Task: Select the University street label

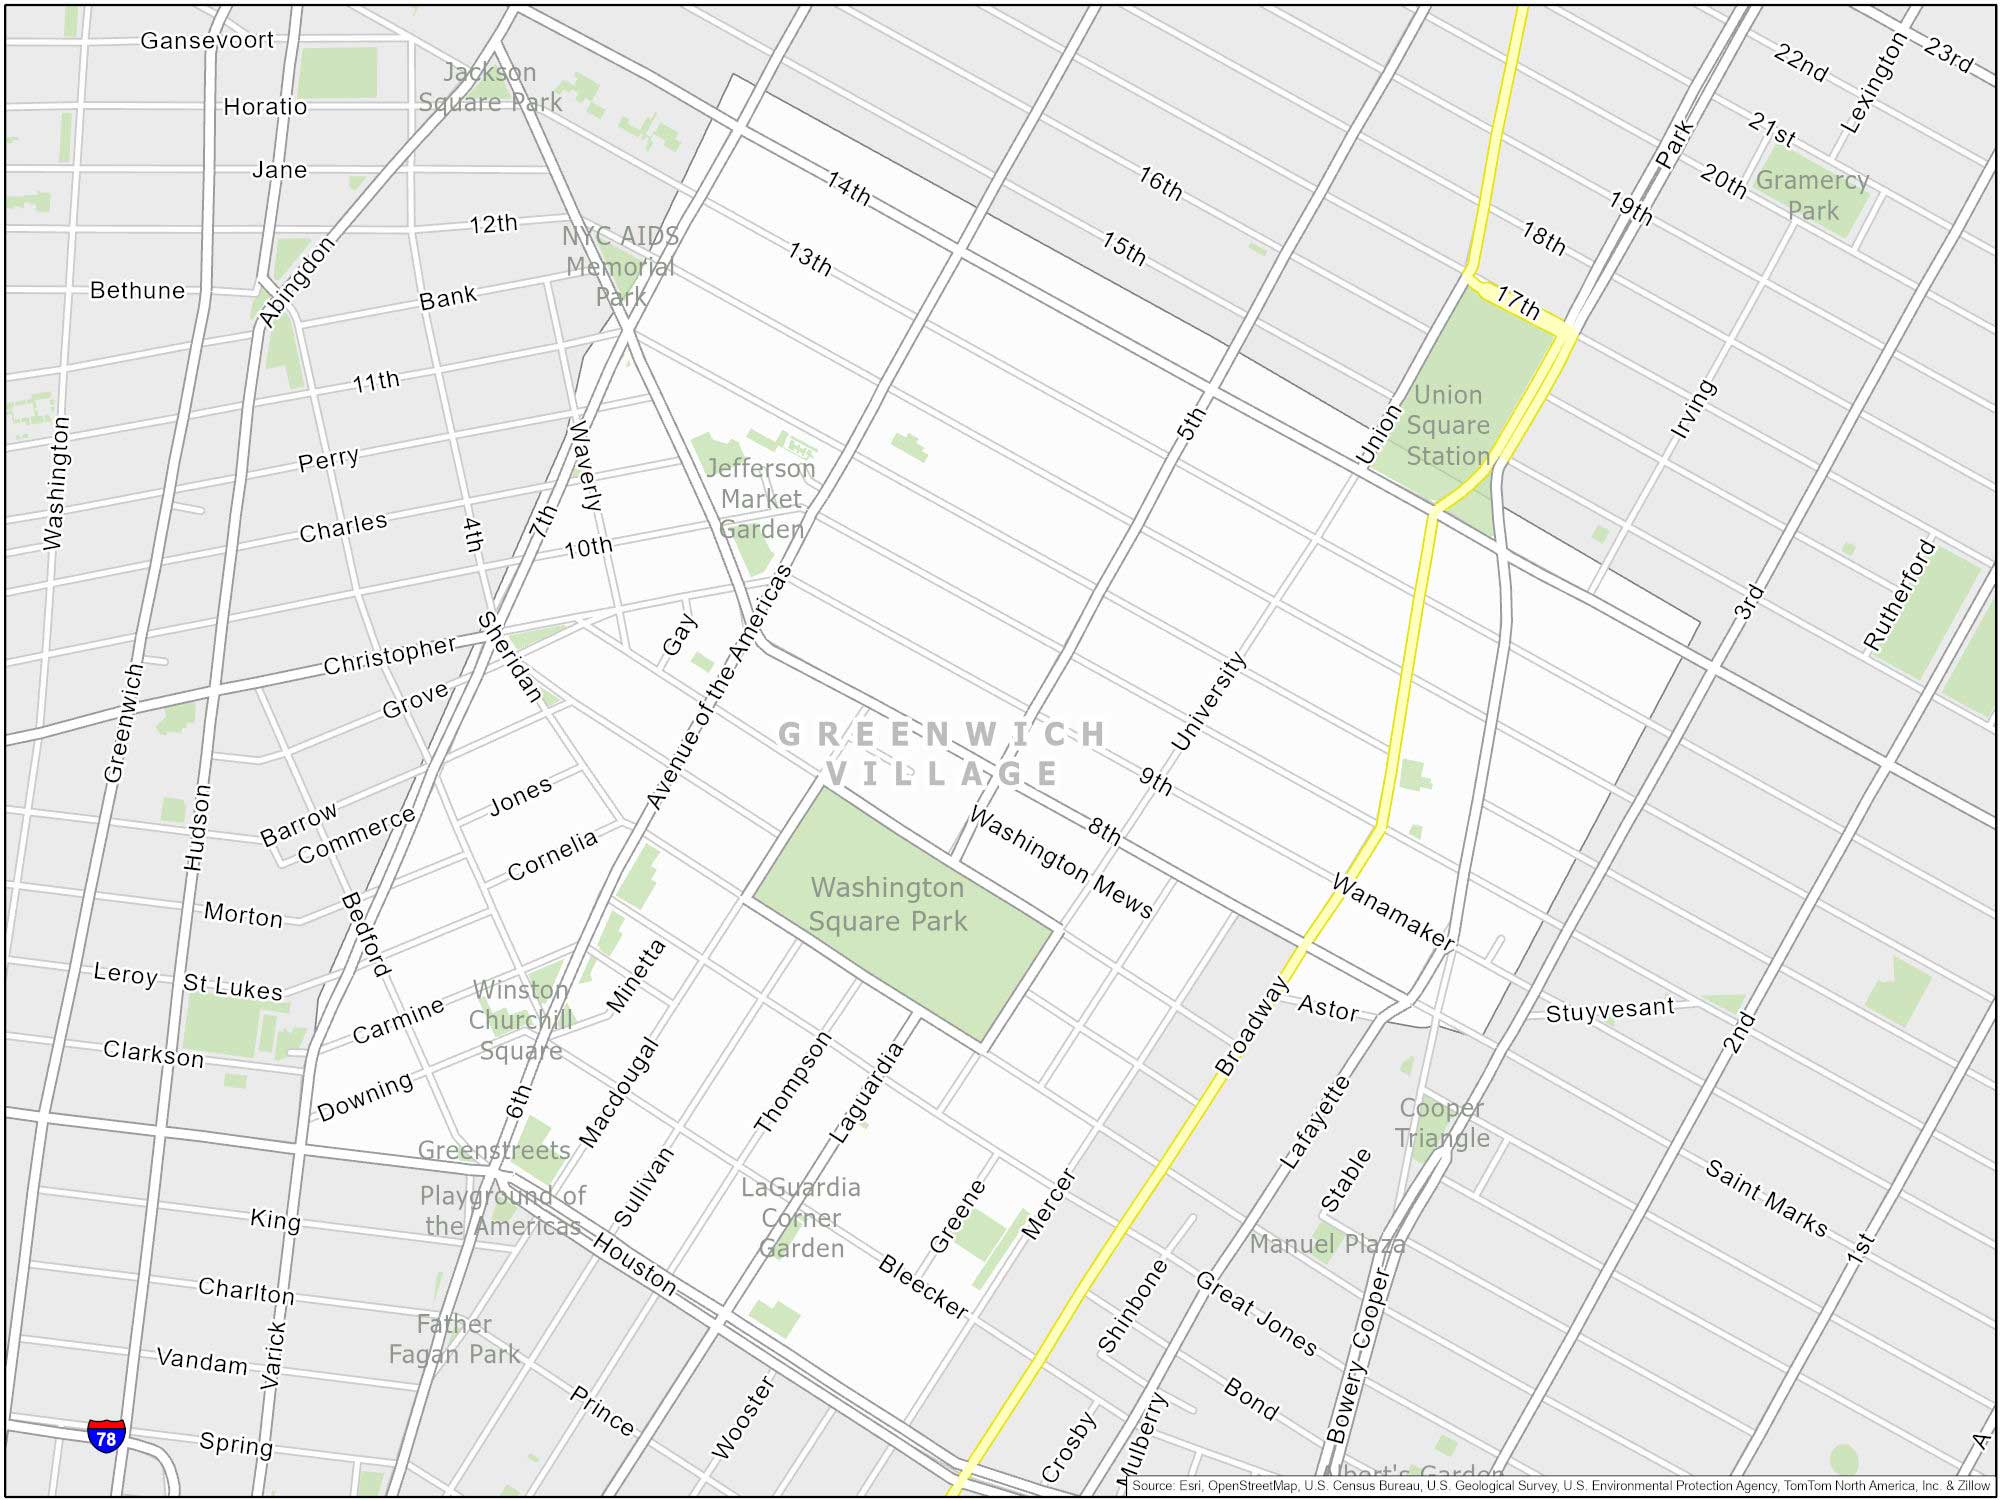Action: pyautogui.click(x=1209, y=700)
